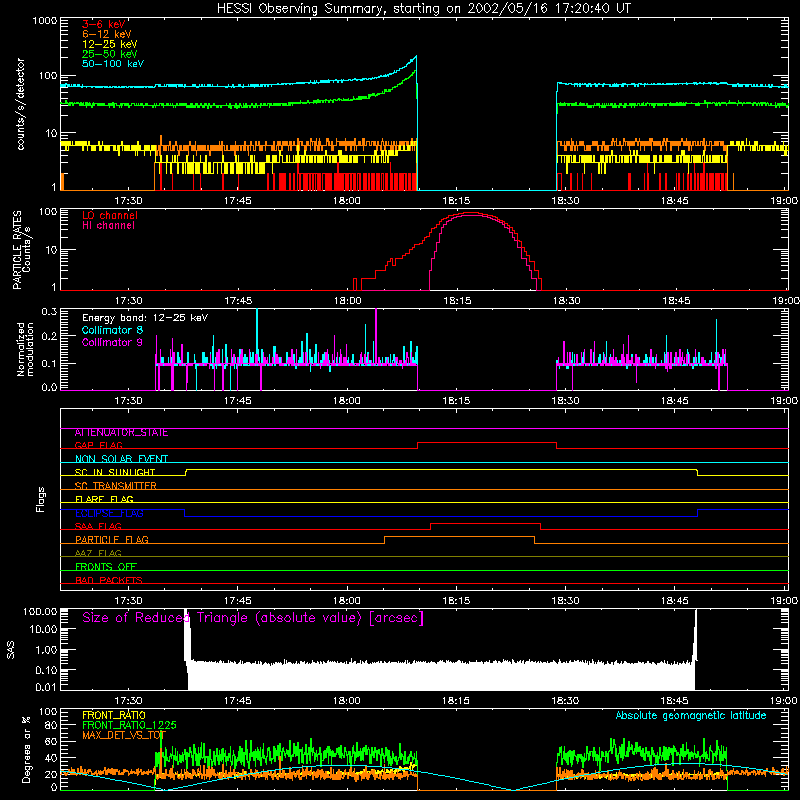Select the NON_SOLAR_EVENT flag label

pyautogui.click(x=121, y=459)
